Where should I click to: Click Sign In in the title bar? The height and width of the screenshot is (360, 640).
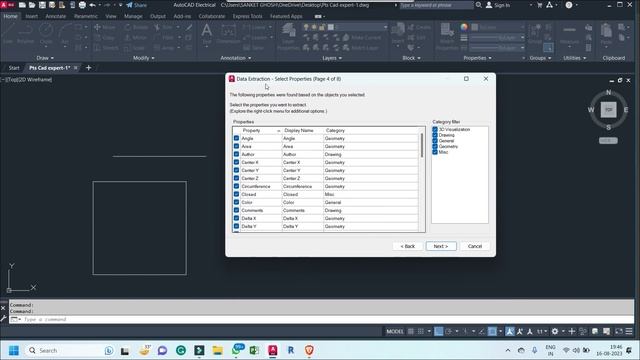point(498,5)
